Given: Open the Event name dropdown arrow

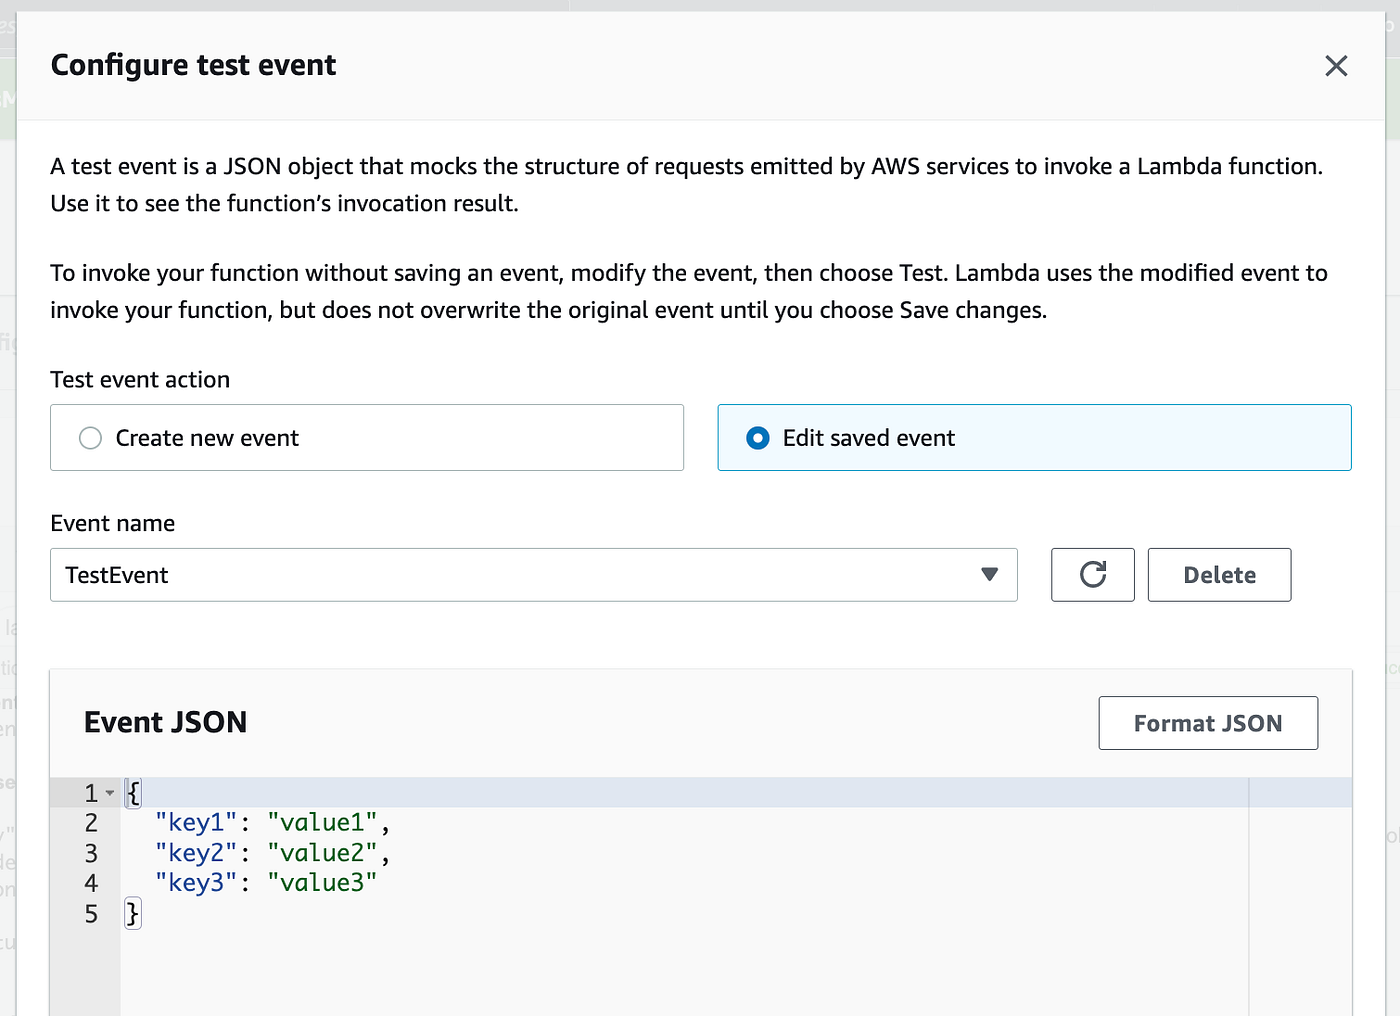Looking at the screenshot, I should click(989, 575).
